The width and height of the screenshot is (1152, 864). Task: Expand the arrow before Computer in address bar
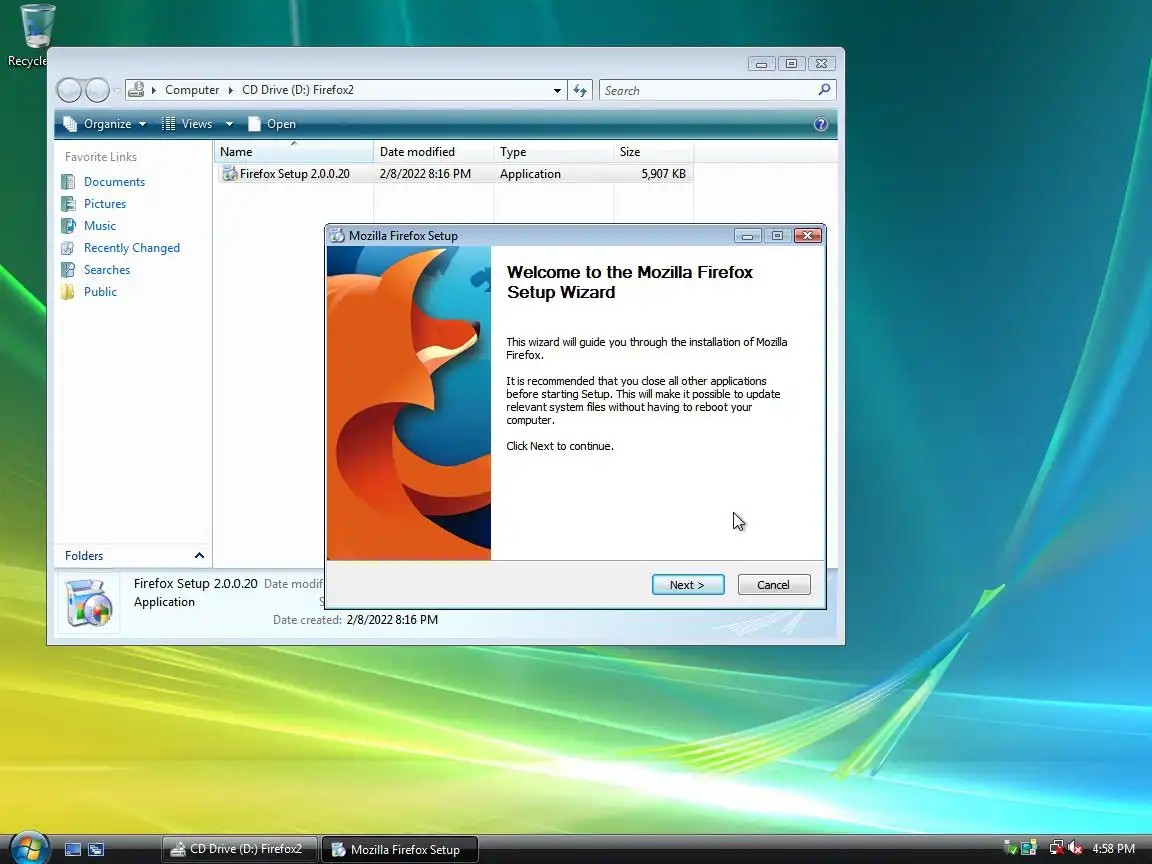(x=154, y=90)
